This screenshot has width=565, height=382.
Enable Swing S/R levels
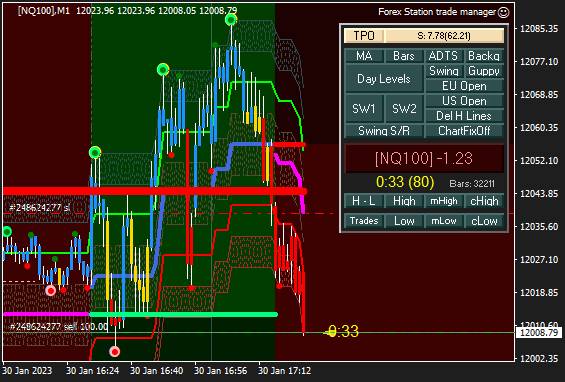click(x=384, y=131)
